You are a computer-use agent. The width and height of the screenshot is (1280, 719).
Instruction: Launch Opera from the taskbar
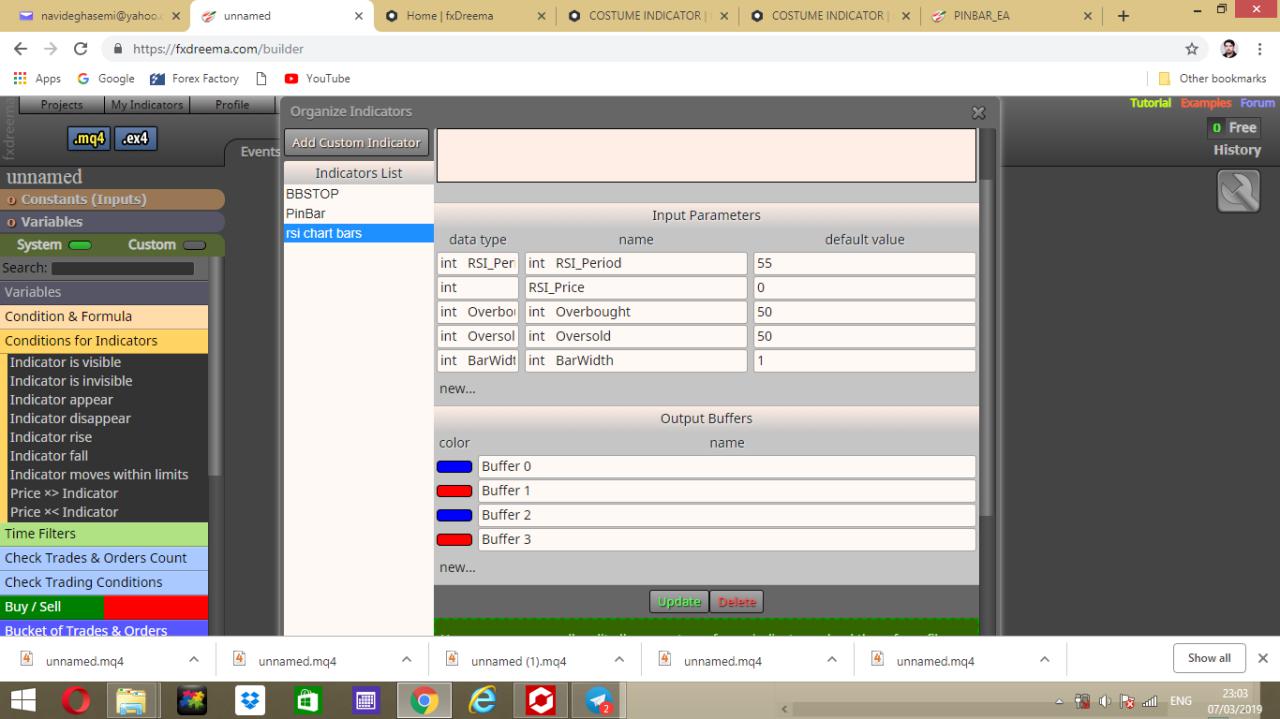tap(77, 702)
